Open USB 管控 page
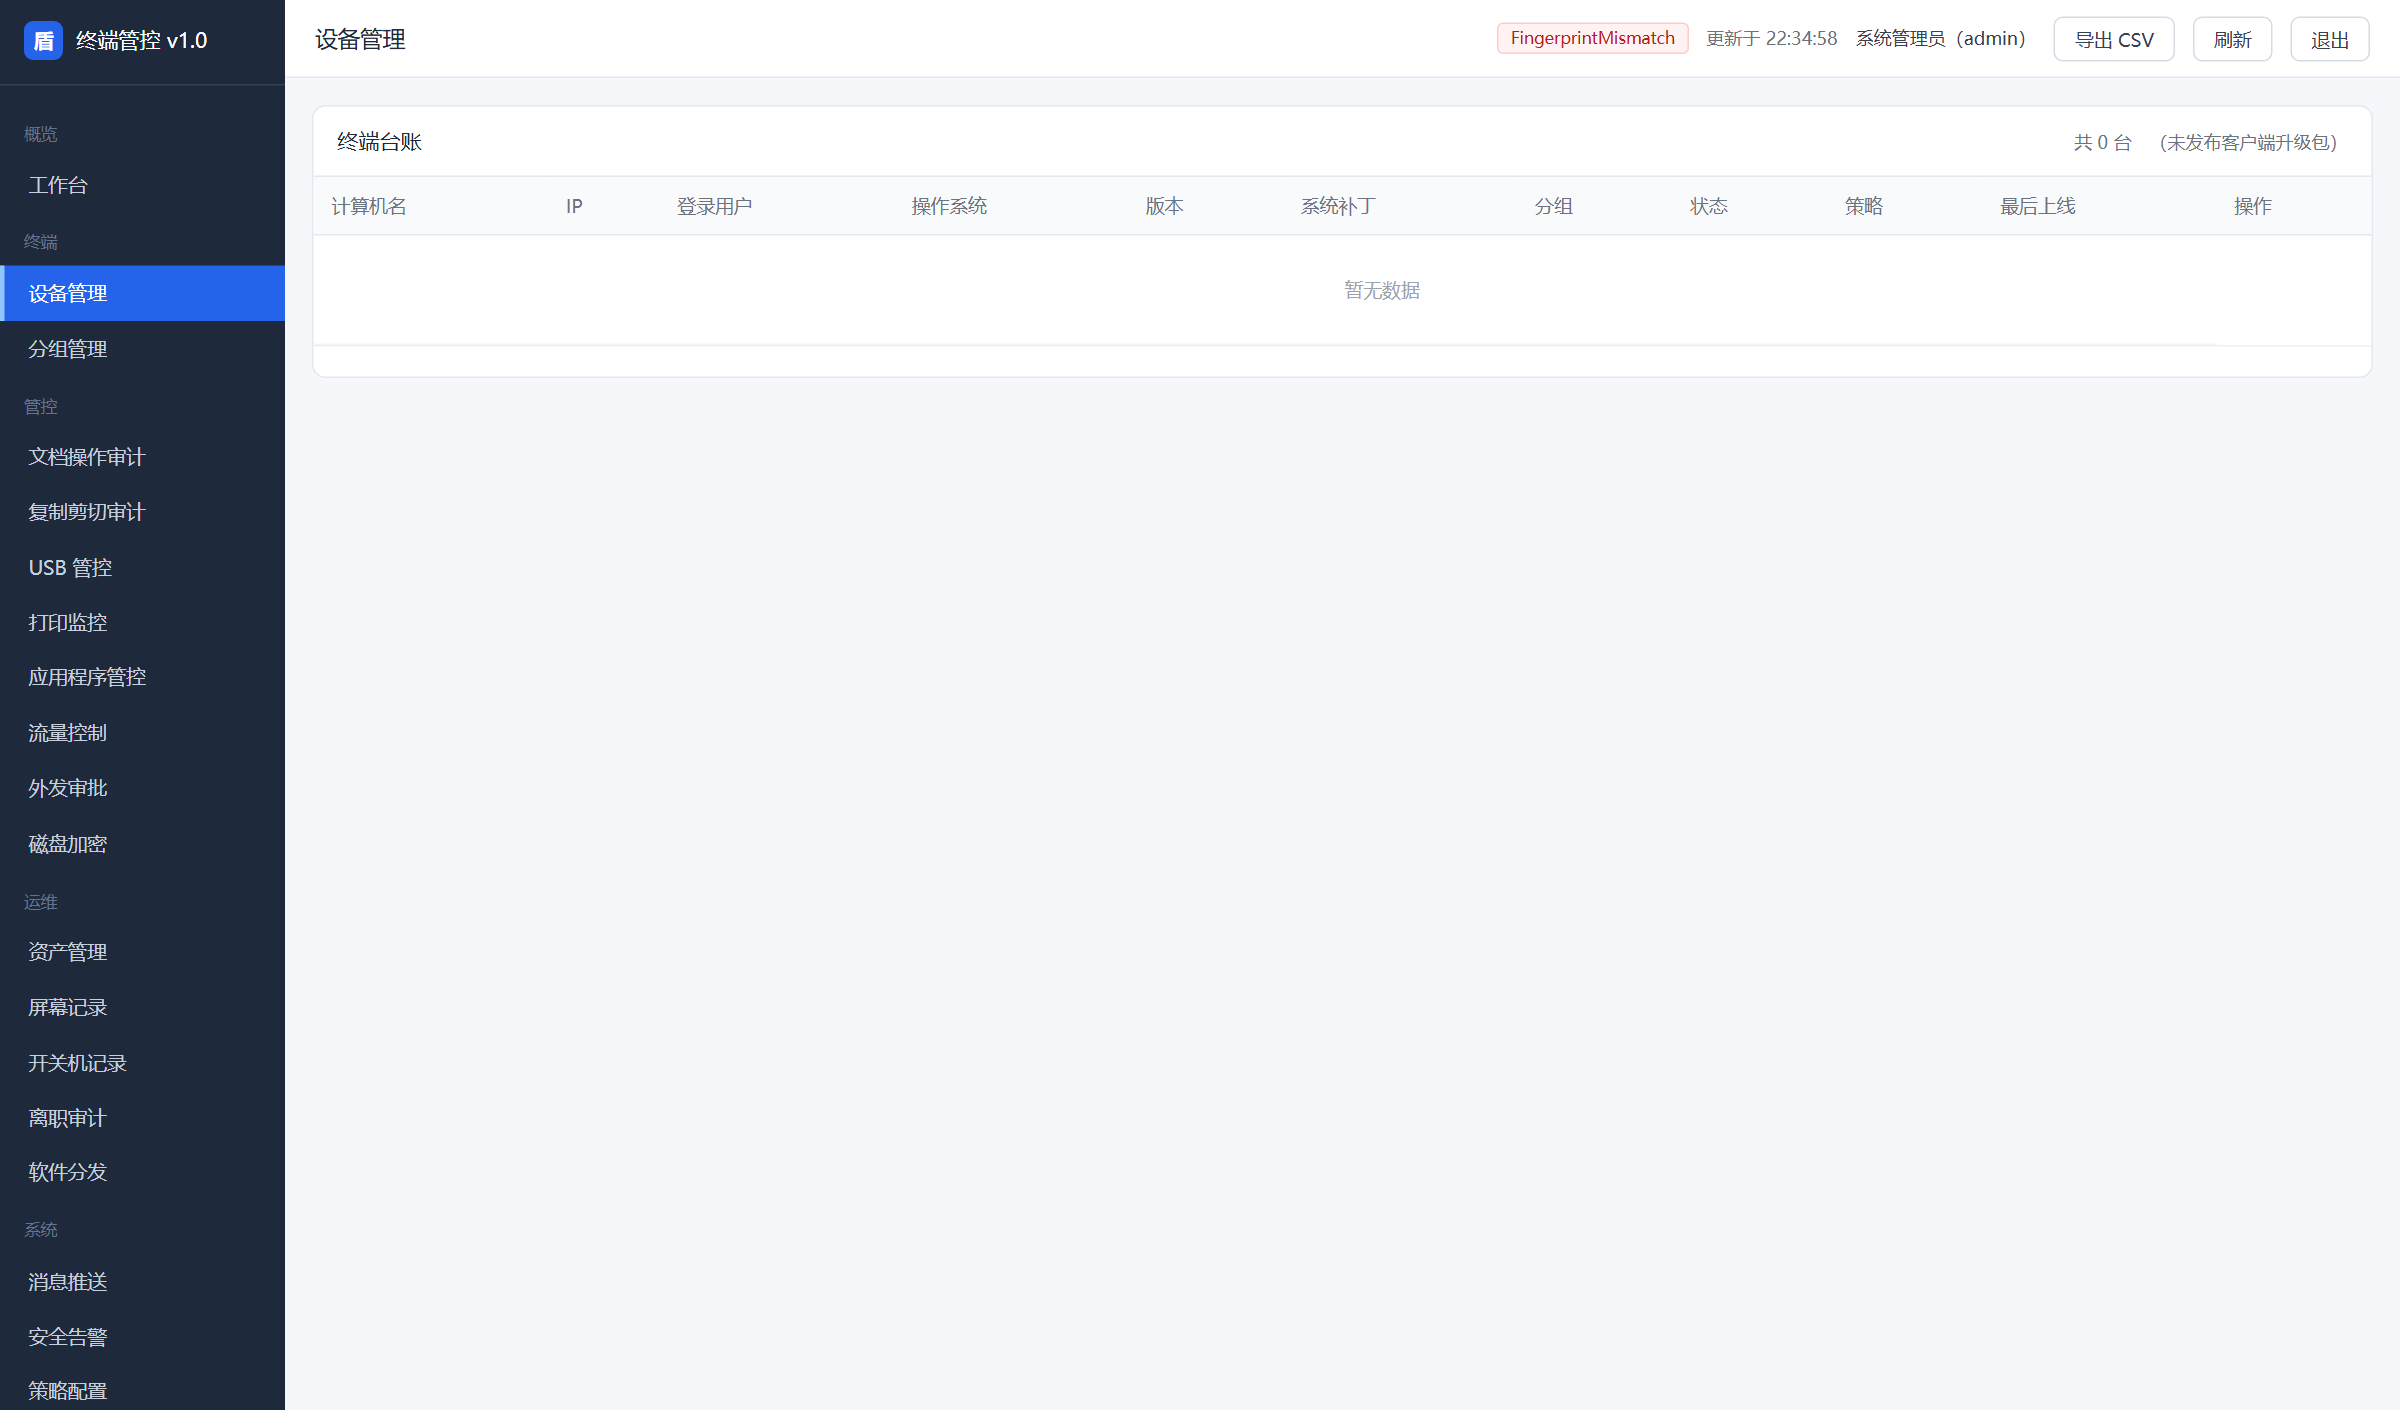The image size is (2400, 1410). (x=142, y=567)
